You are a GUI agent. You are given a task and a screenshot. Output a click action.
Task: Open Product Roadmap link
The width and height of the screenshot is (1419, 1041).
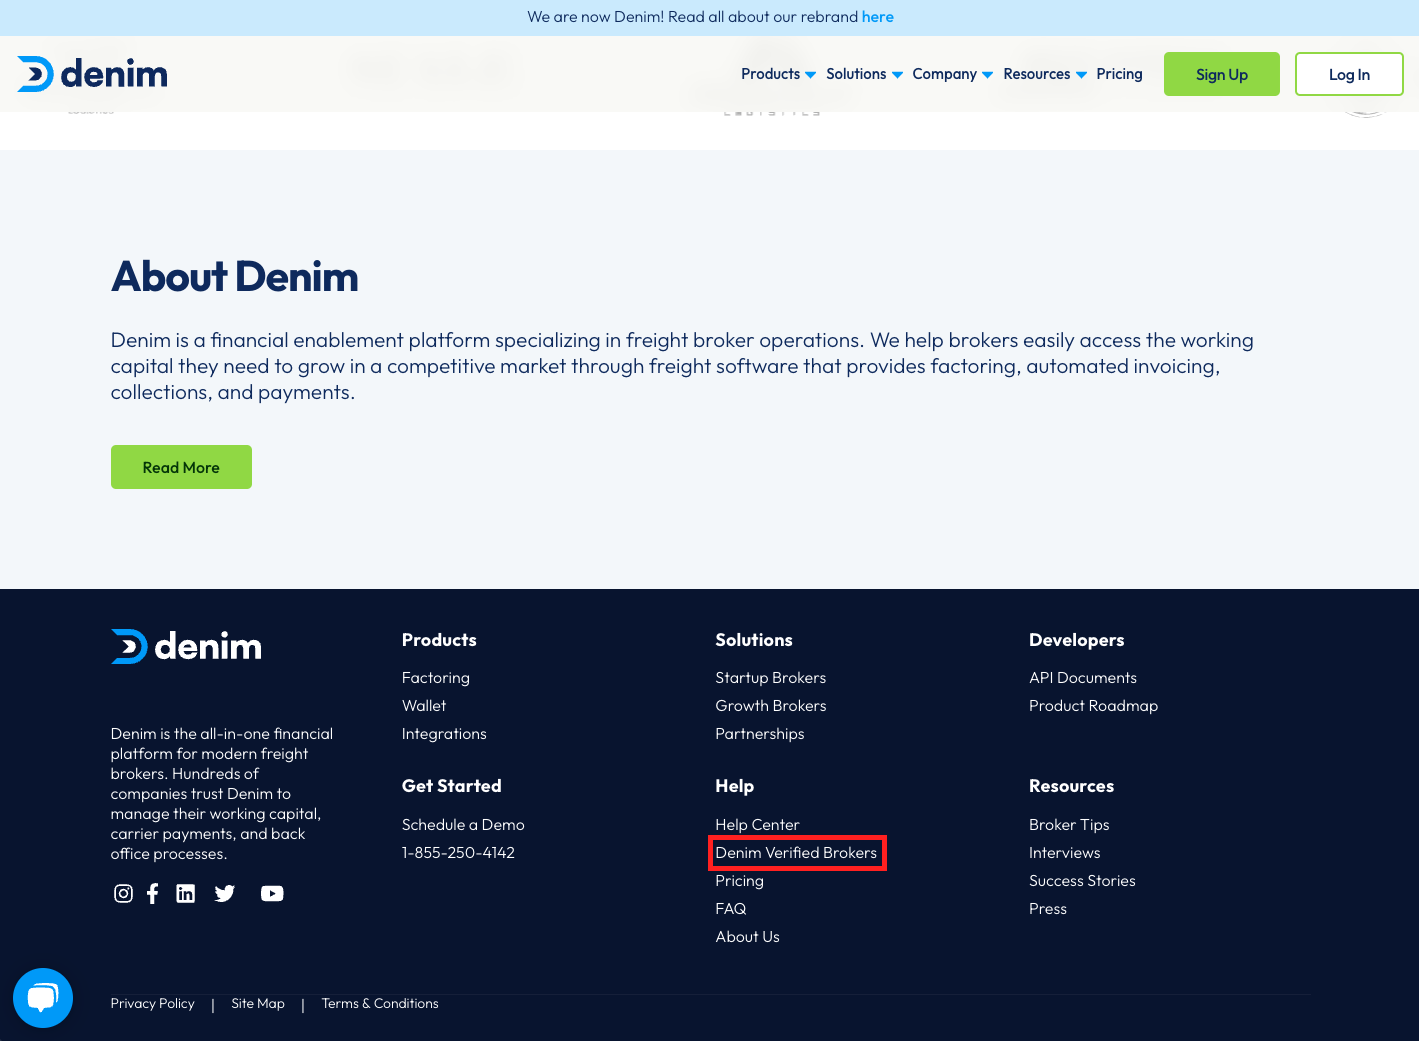click(1093, 706)
